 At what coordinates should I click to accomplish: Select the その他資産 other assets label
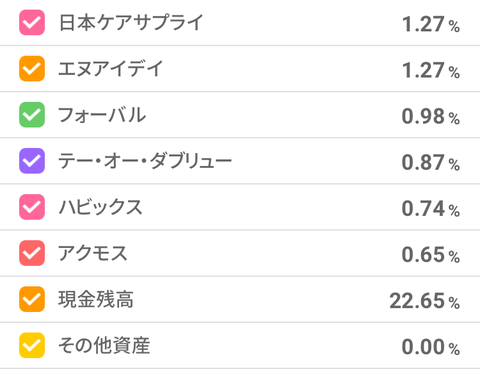pos(104,345)
